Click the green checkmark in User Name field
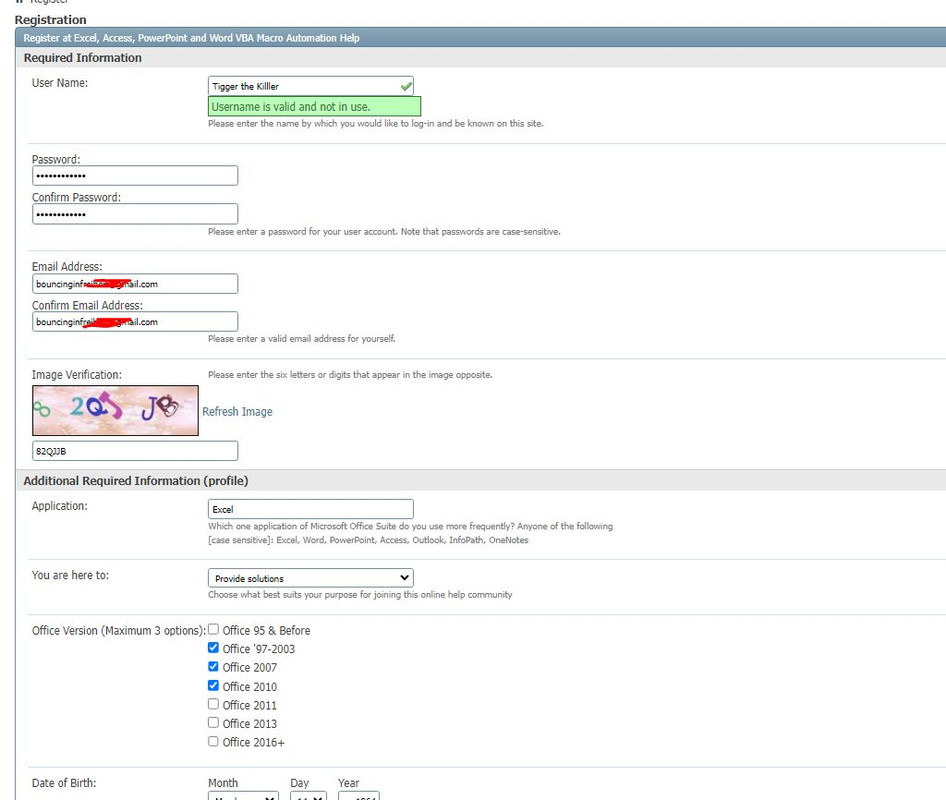Image resolution: width=946 pixels, height=800 pixels. (406, 86)
